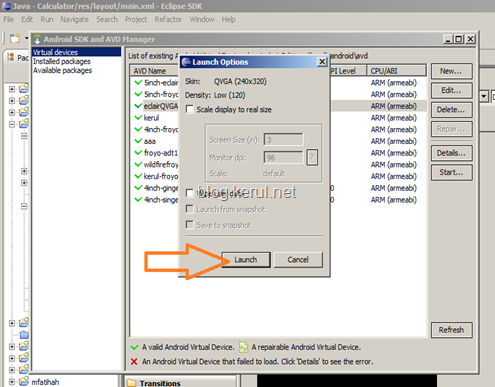The width and height of the screenshot is (495, 387).
Task: Minimize the Android SDK and AVD Manager window
Action: pyautogui.click(x=448, y=39)
